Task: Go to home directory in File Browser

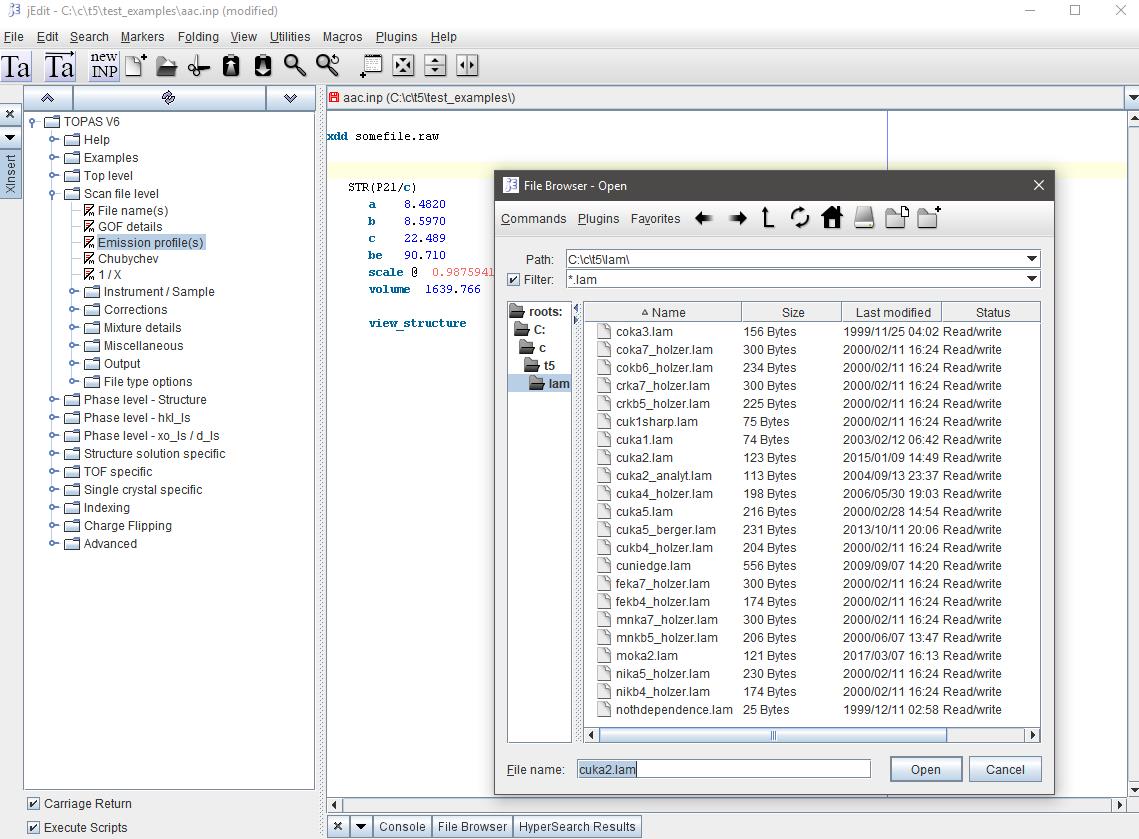Action: pyautogui.click(x=832, y=218)
